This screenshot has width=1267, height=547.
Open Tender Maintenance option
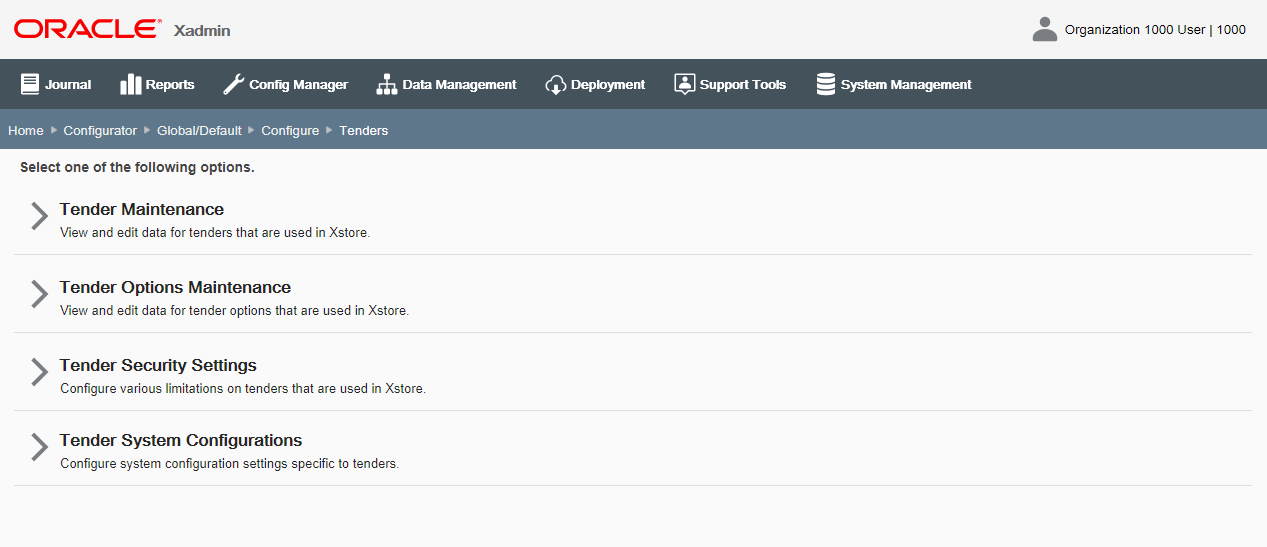coord(142,209)
